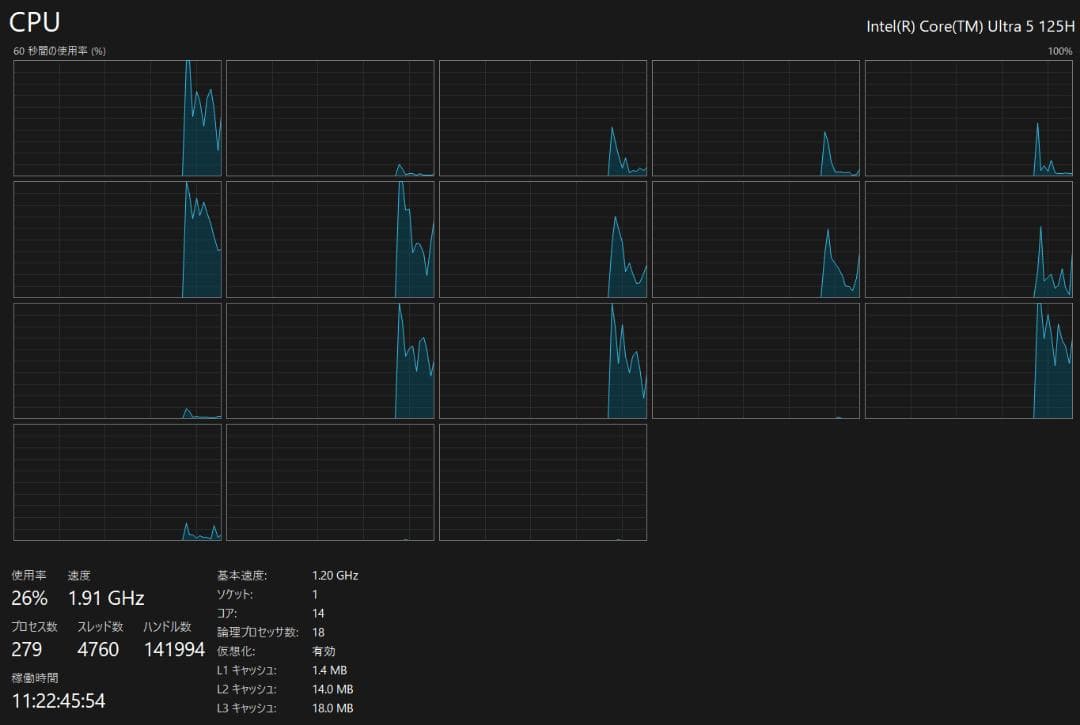Click the Intel Core Ultra 5 125H label

click(969, 27)
